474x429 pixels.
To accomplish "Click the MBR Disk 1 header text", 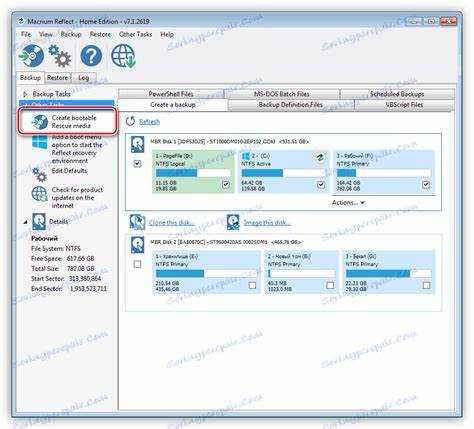I will tap(229, 142).
